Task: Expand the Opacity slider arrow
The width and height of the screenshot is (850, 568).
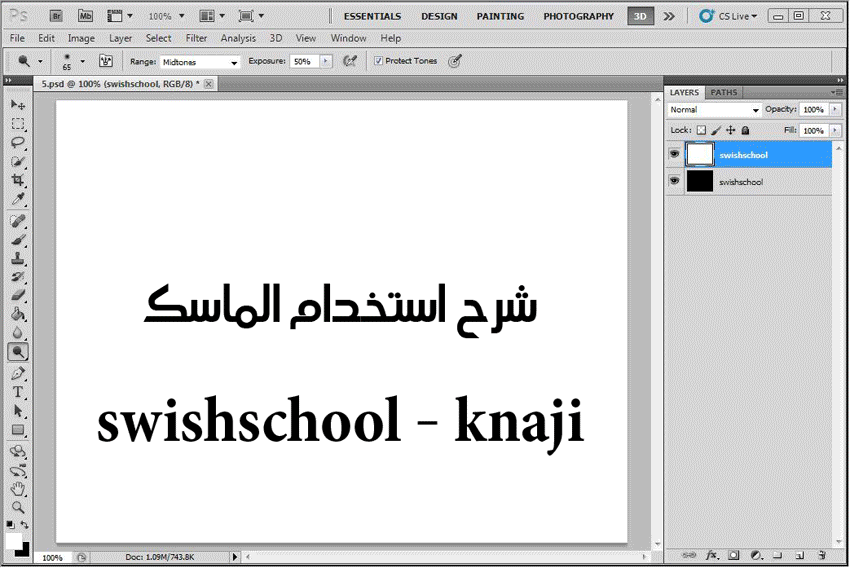Action: pos(835,110)
